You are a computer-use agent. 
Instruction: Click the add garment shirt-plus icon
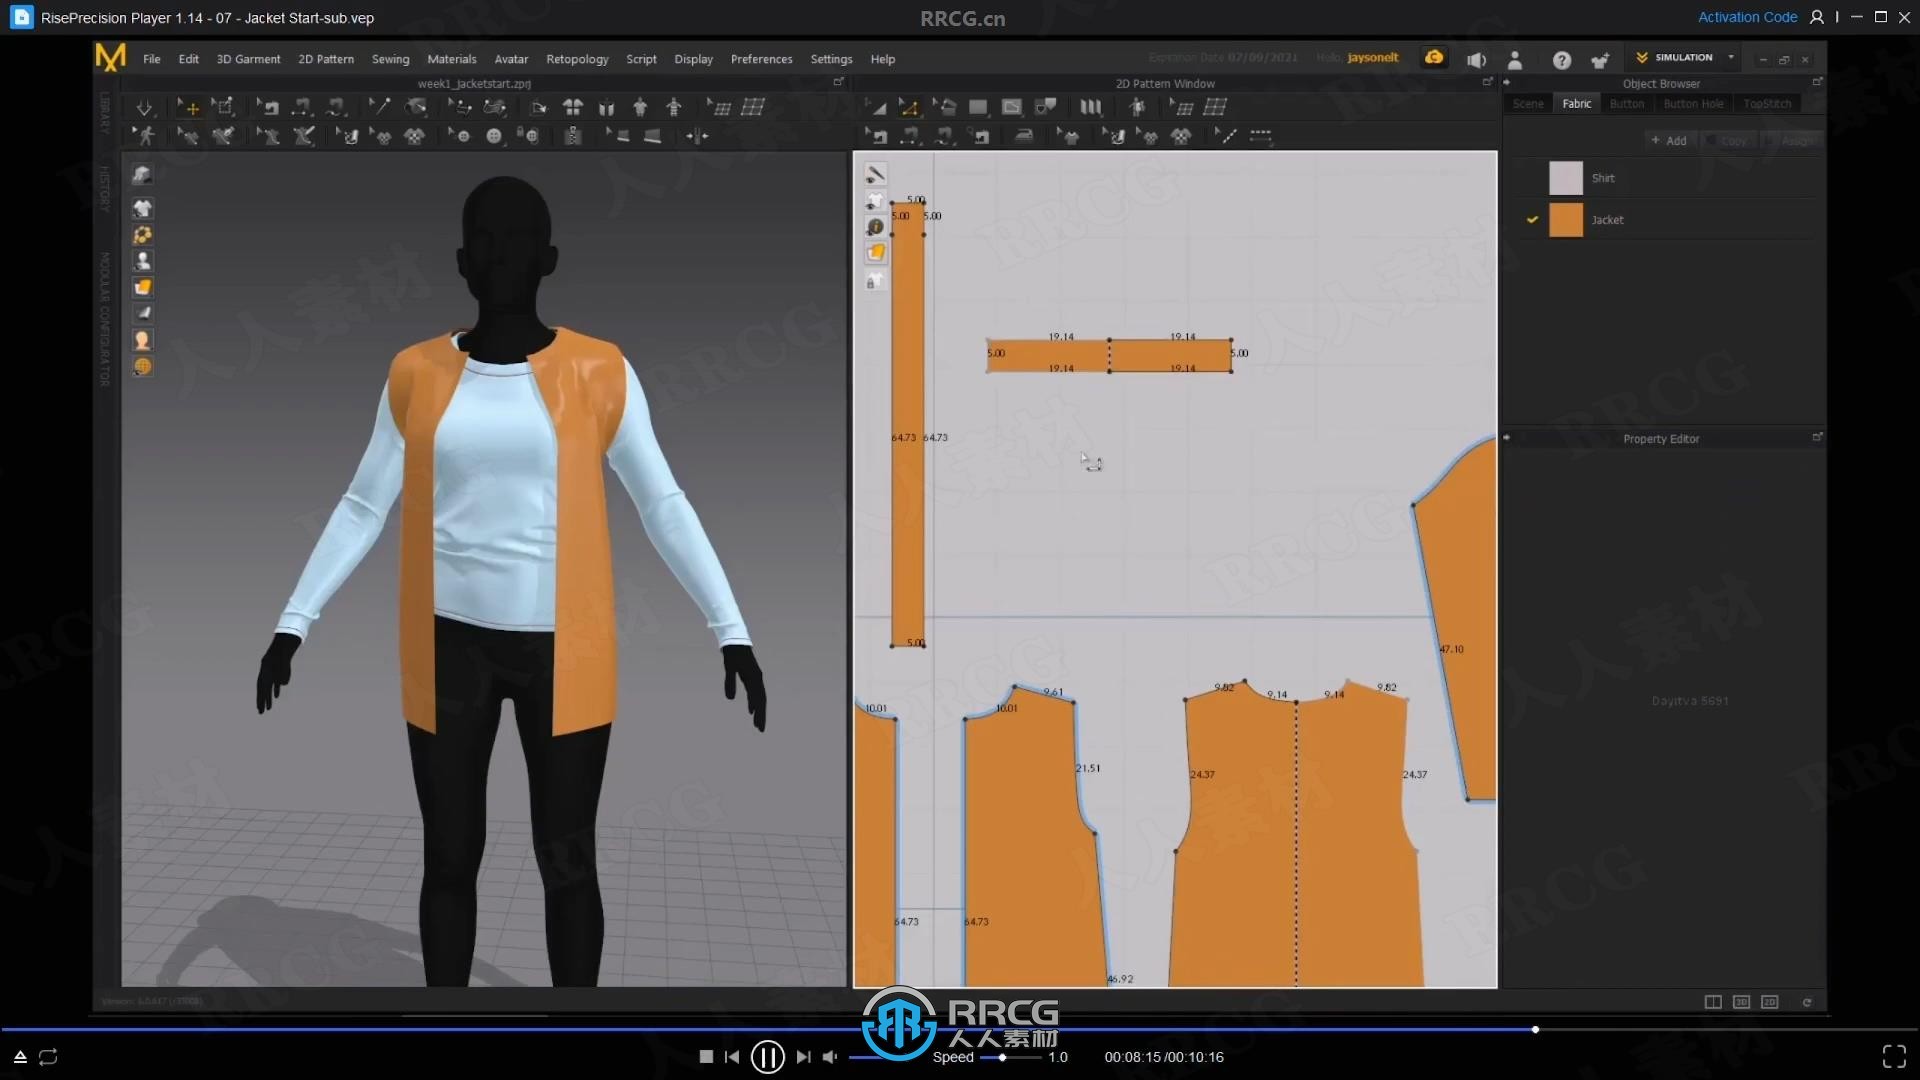coord(1600,60)
